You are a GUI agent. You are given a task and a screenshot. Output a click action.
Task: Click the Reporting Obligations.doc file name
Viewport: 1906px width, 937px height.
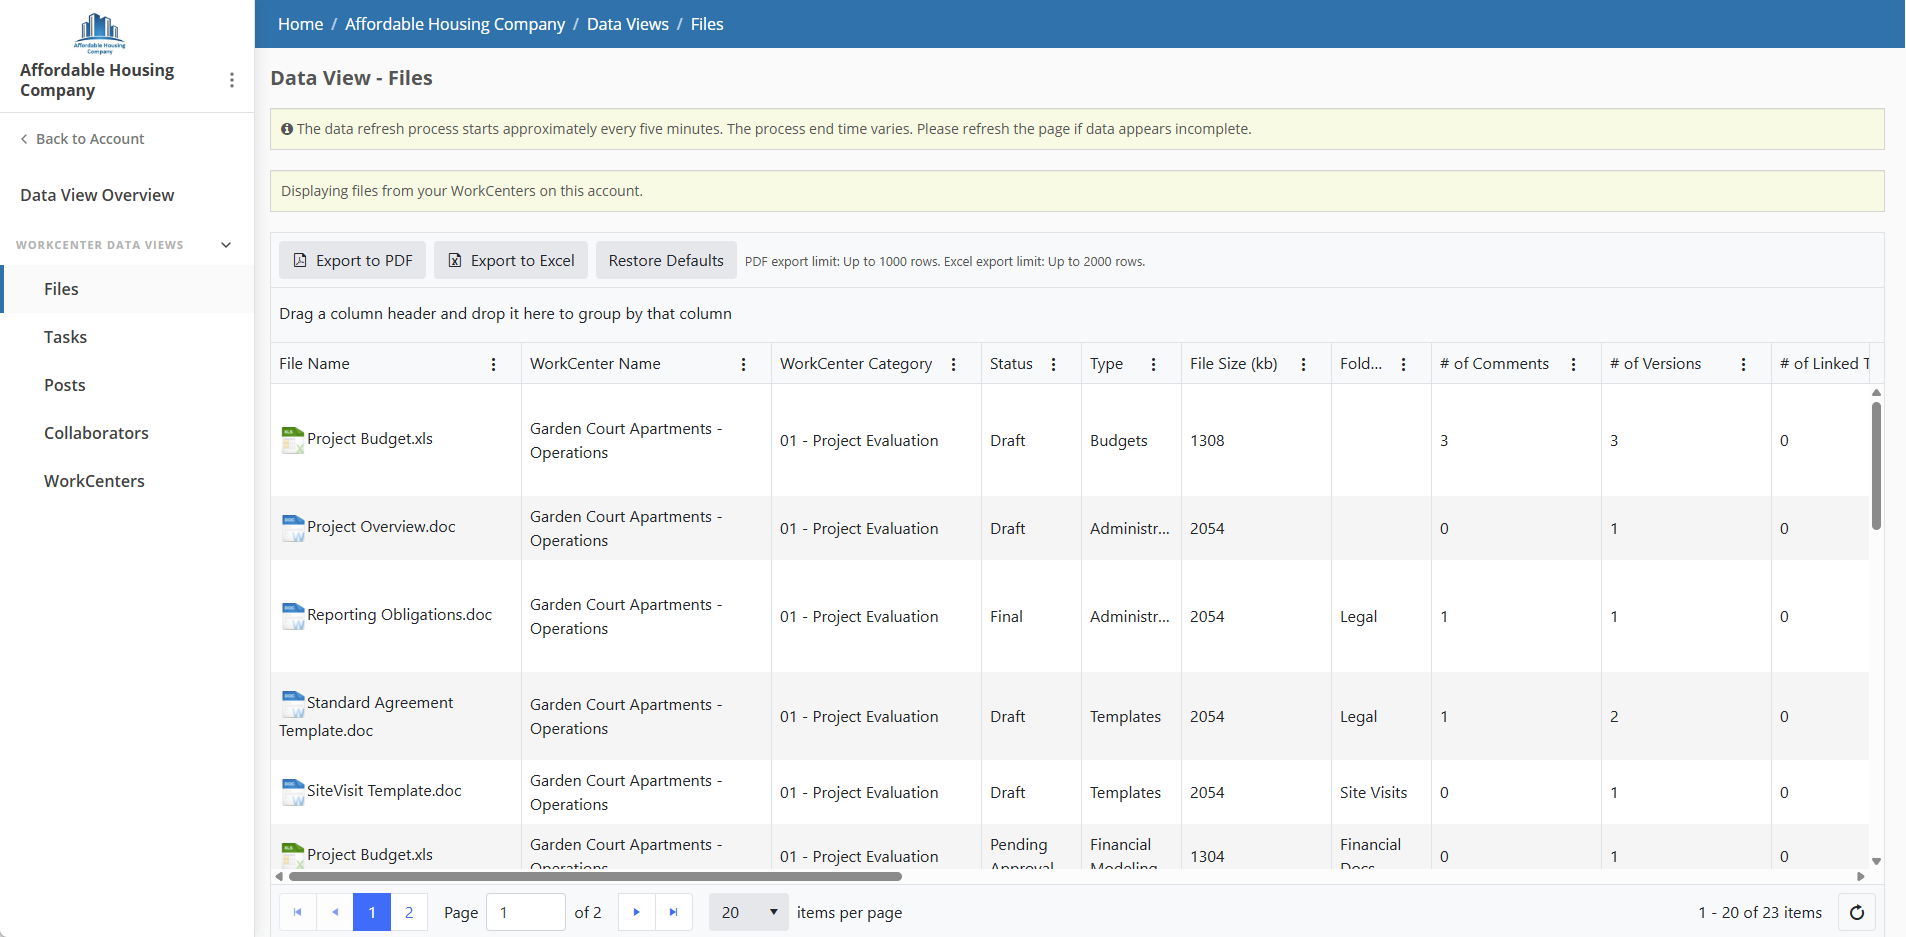[x=399, y=615]
